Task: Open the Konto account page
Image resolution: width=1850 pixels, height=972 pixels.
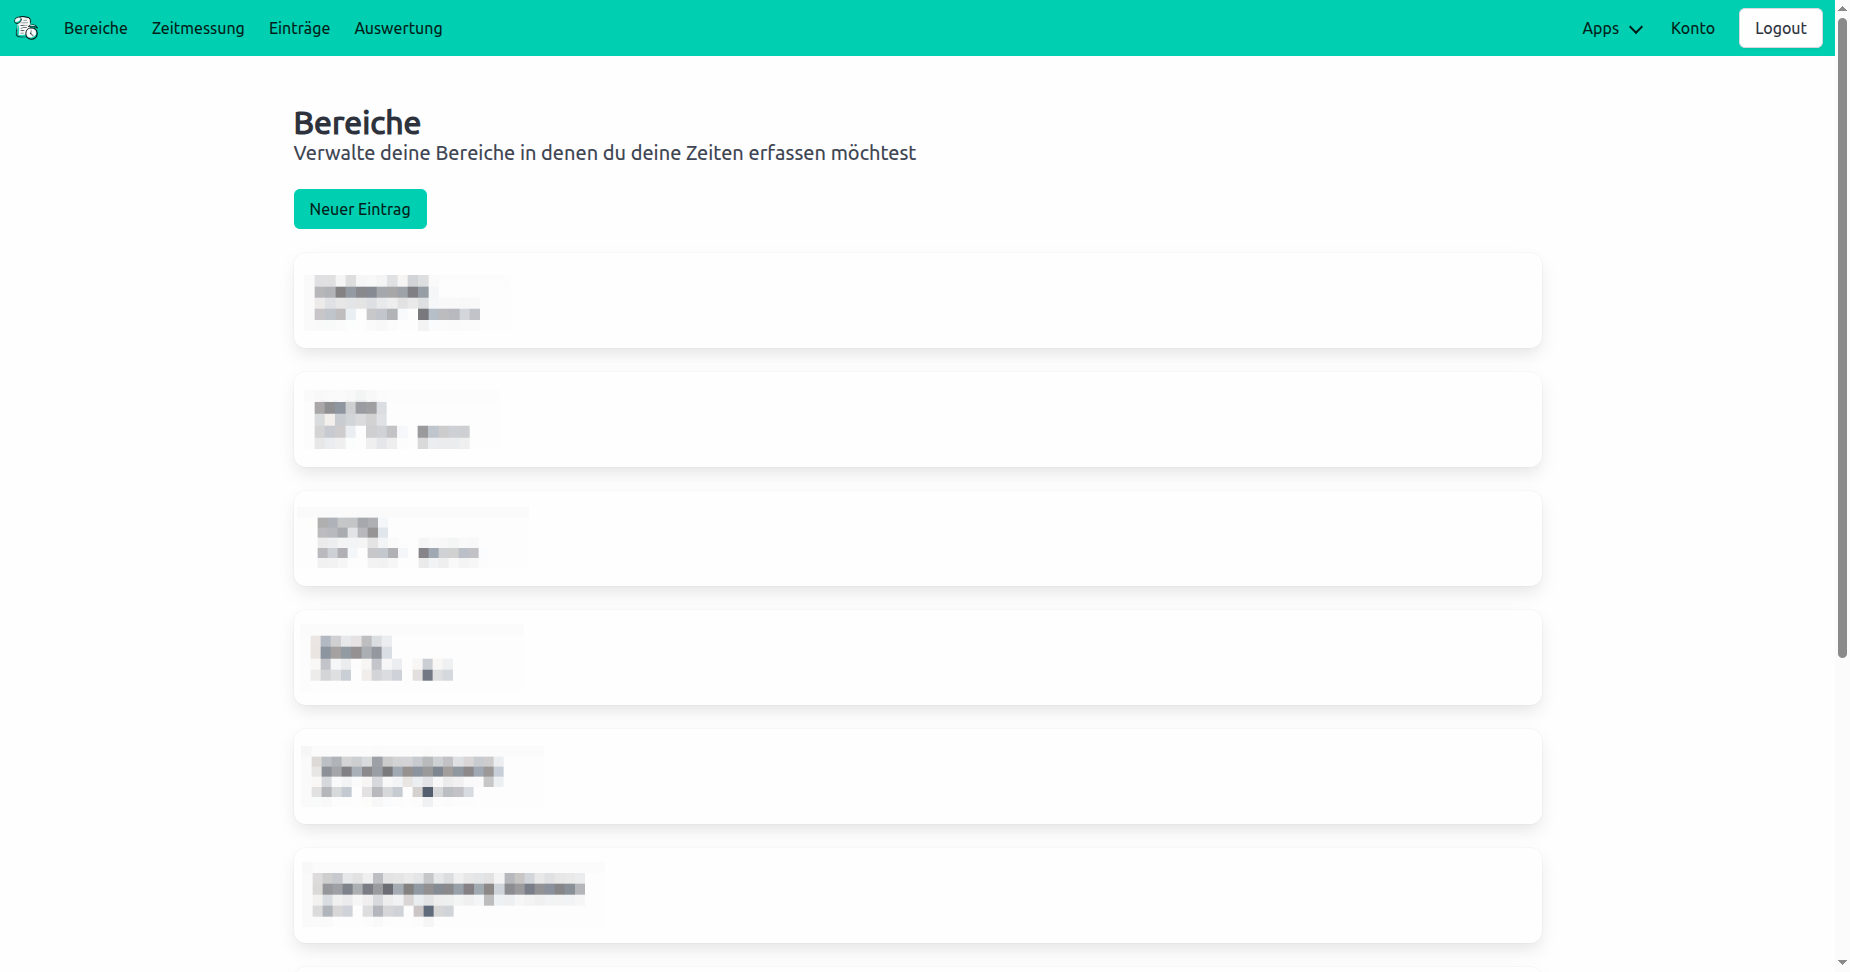Action: point(1692,28)
